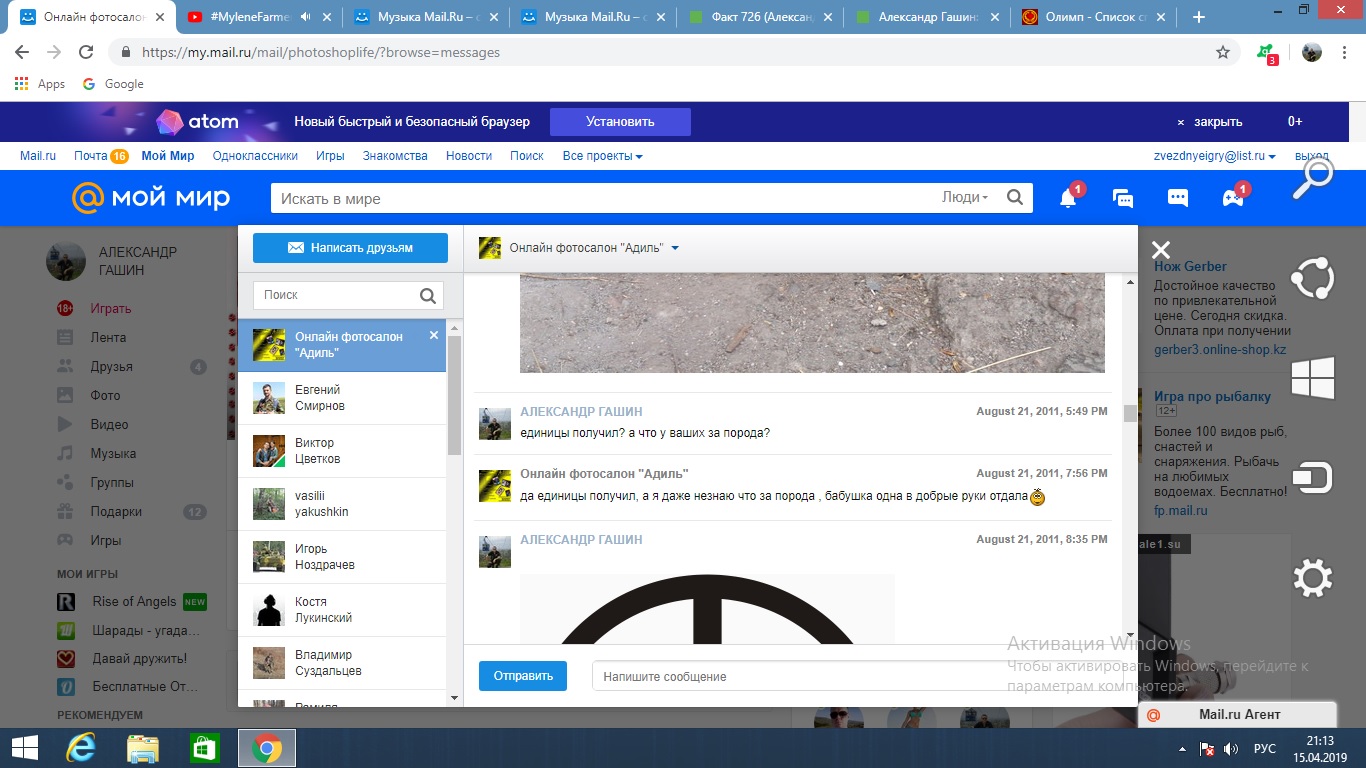Viewport: 1366px width, 768px height.
Task: Open conversation with vasilii yakushkin
Action: (342, 504)
